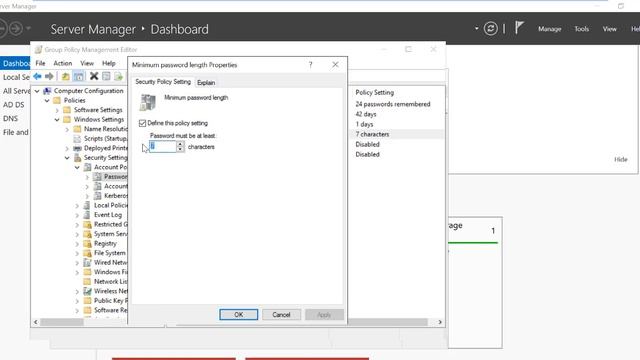Collapse the Account Policies node
This screenshot has height=360, width=640.
77,167
